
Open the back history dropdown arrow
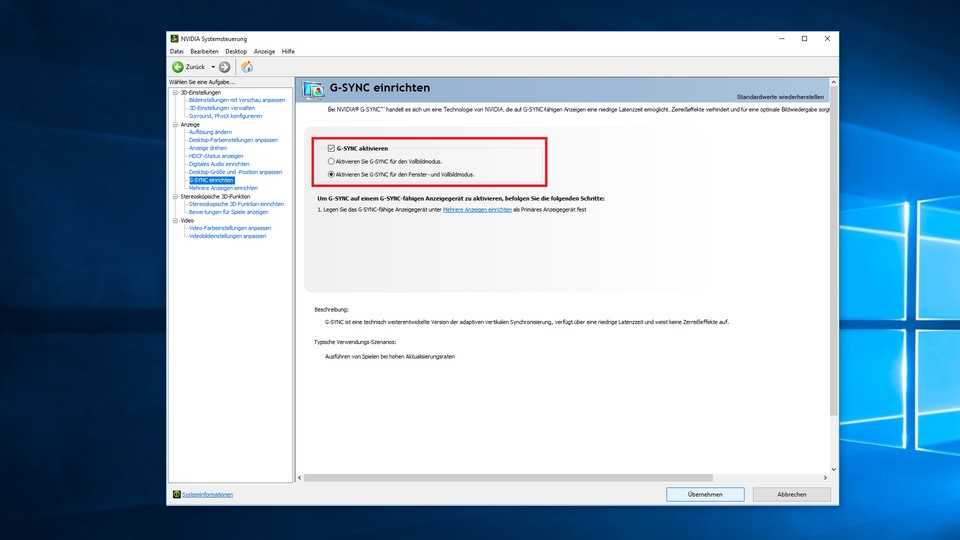(x=213, y=67)
